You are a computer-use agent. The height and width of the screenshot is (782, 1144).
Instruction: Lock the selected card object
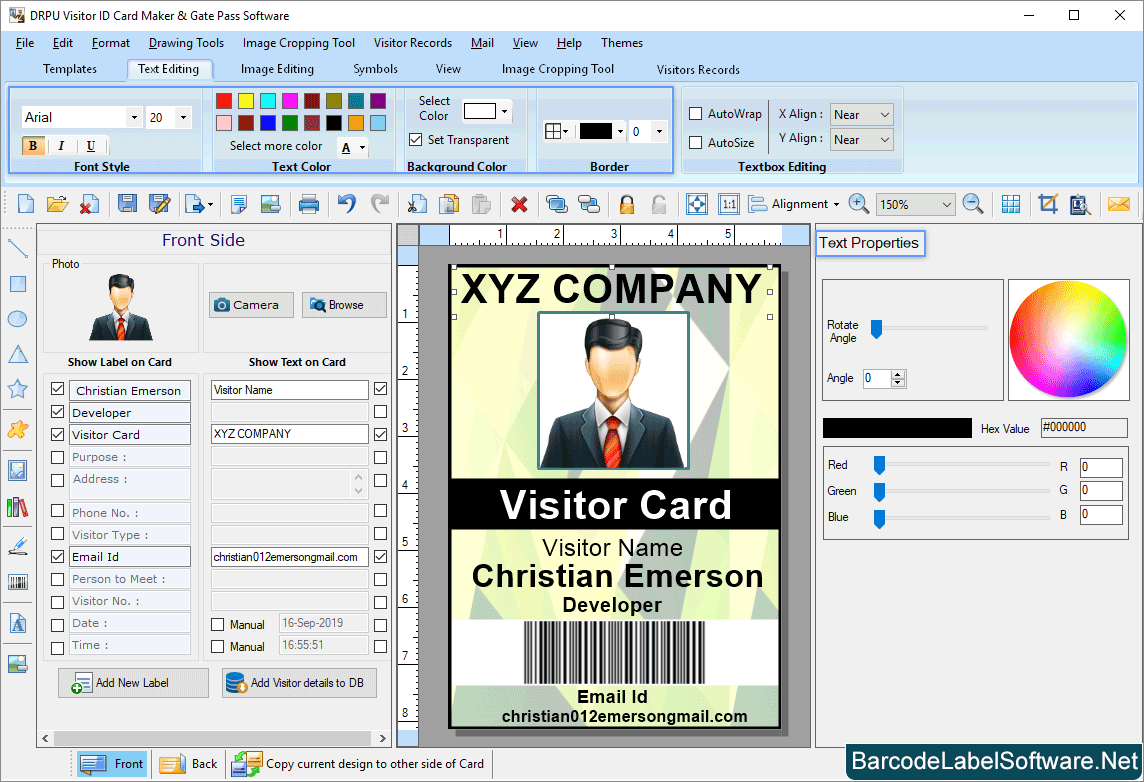click(x=628, y=204)
